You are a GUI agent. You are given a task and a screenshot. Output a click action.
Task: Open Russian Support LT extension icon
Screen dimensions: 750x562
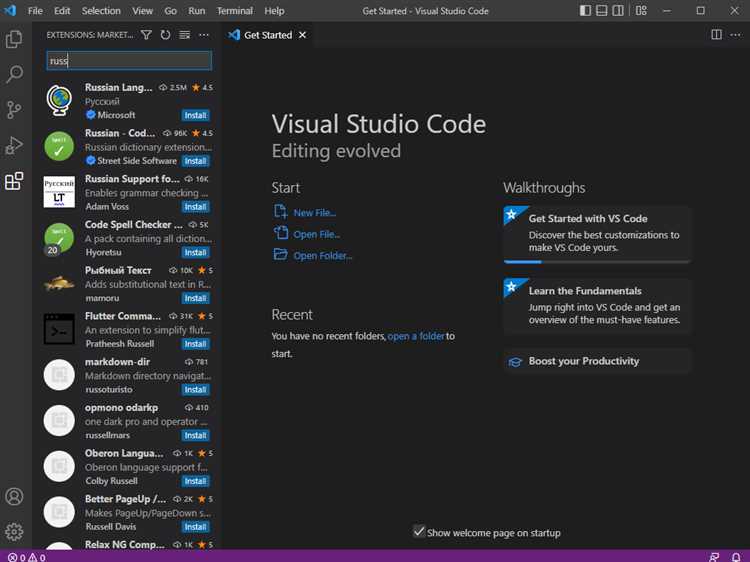tap(59, 192)
